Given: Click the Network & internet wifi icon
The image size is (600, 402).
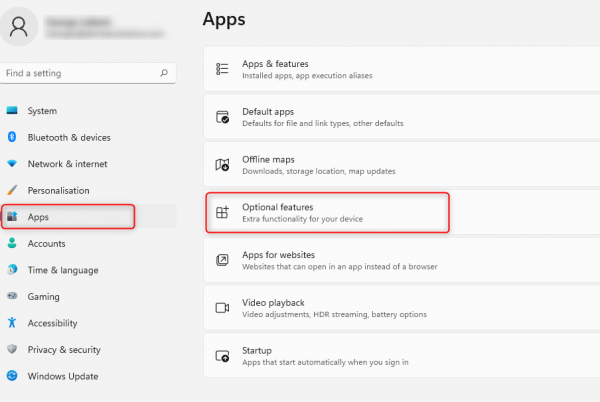Looking at the screenshot, I should pos(12,164).
